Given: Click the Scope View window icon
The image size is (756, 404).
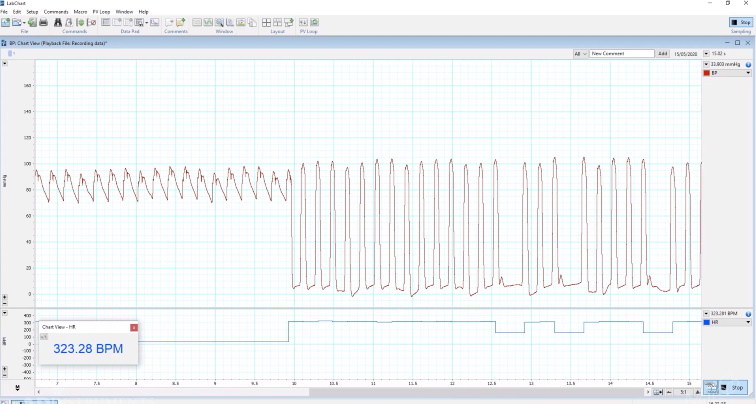Looking at the screenshot, I should pyautogui.click(x=208, y=22).
